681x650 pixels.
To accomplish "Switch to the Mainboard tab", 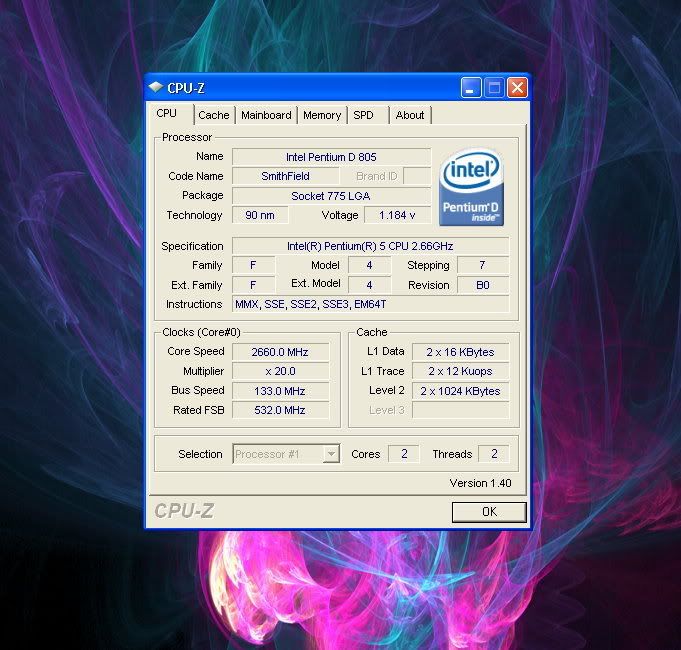I will click(x=266, y=115).
